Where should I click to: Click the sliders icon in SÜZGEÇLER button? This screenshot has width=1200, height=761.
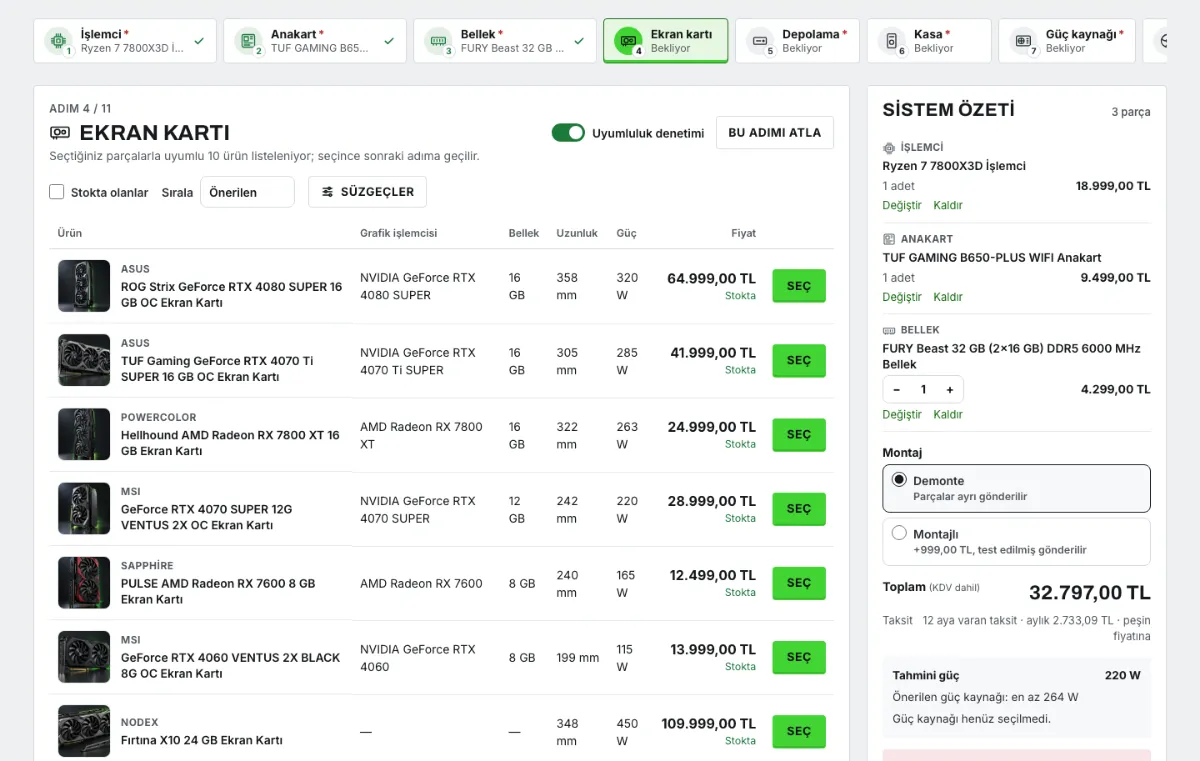pyautogui.click(x=328, y=192)
